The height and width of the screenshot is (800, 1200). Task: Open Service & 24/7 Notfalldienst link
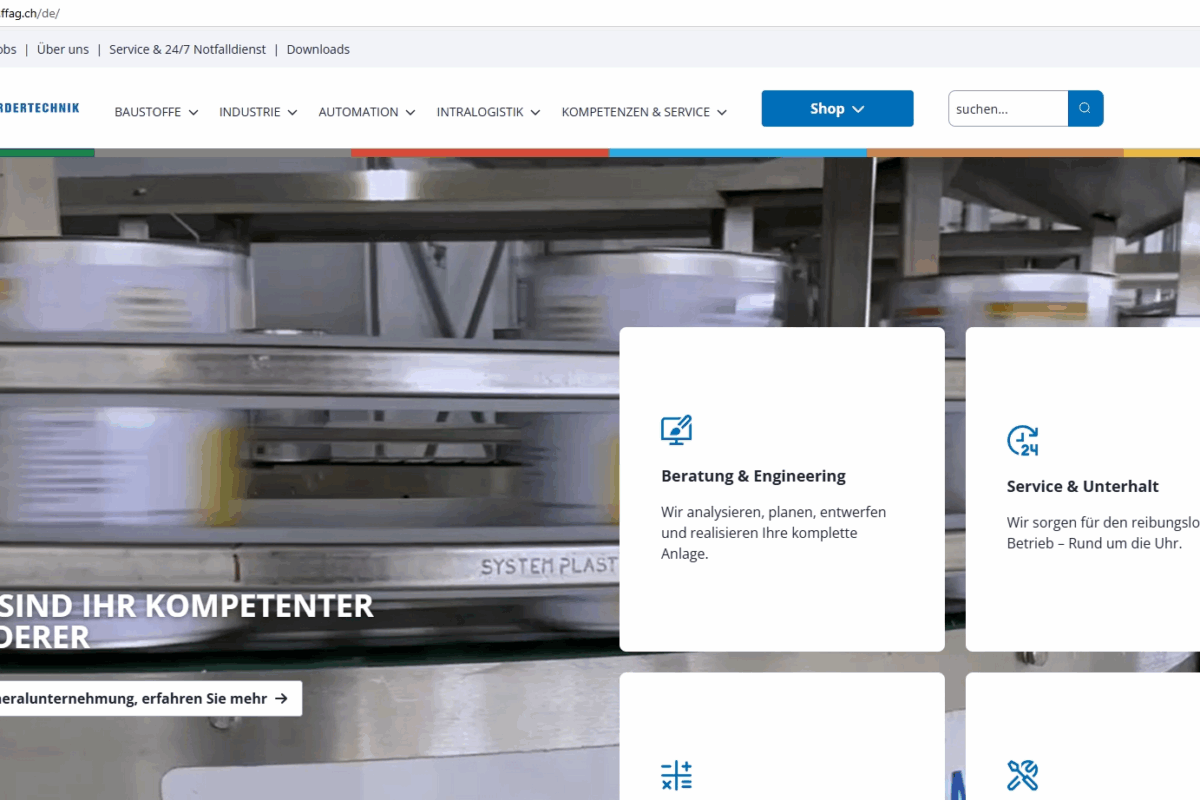coord(187,49)
